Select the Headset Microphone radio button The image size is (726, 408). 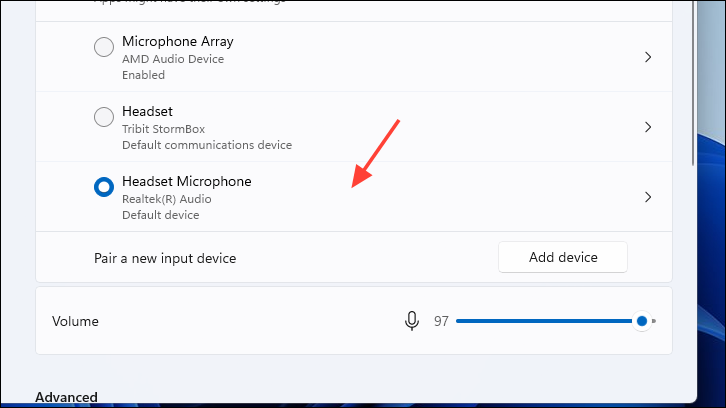point(103,187)
